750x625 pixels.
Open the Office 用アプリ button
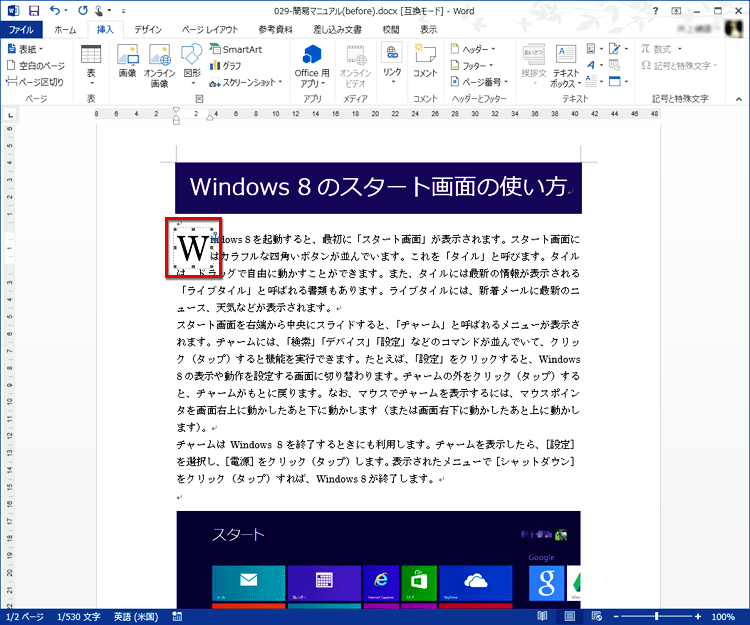(312, 66)
